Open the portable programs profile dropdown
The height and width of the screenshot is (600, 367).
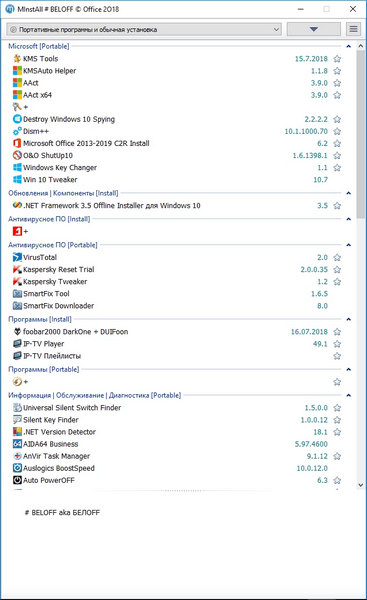point(144,29)
